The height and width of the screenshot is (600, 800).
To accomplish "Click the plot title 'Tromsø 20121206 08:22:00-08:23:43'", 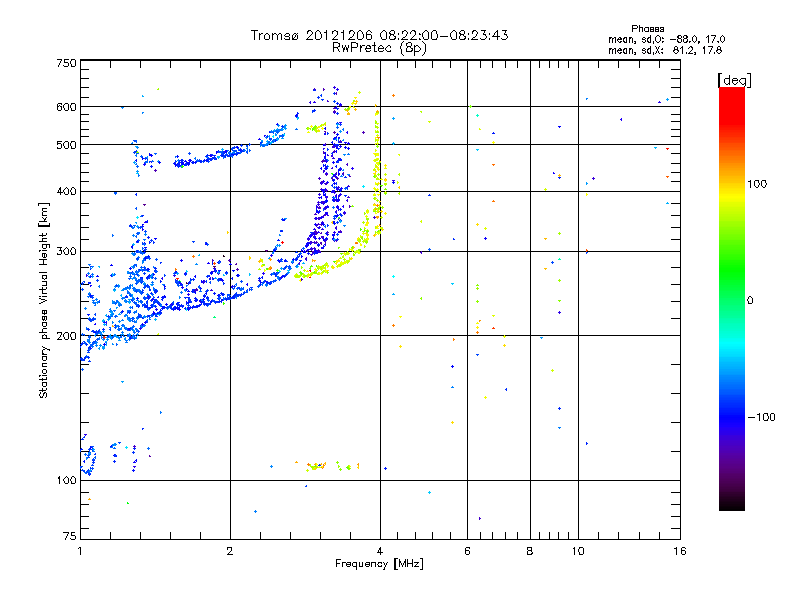I will [379, 35].
